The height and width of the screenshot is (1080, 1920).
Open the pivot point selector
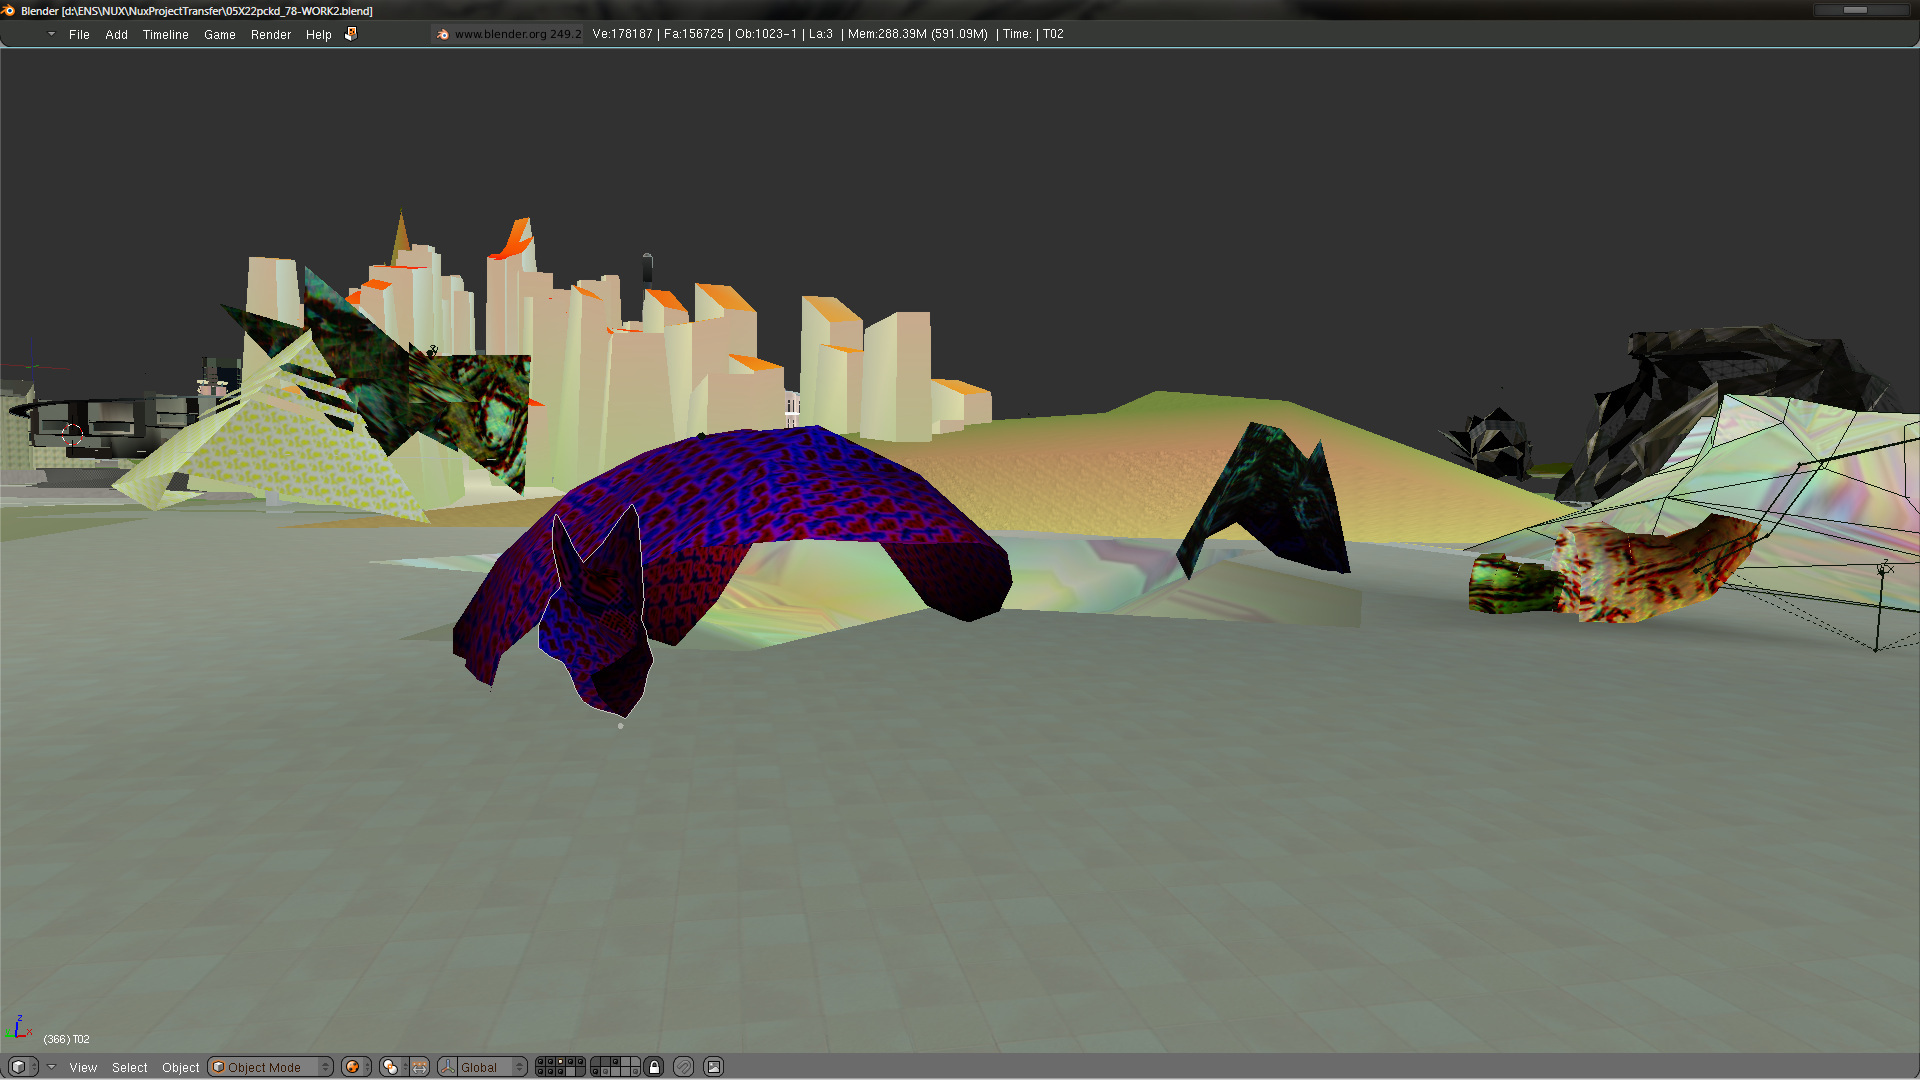(x=393, y=1067)
